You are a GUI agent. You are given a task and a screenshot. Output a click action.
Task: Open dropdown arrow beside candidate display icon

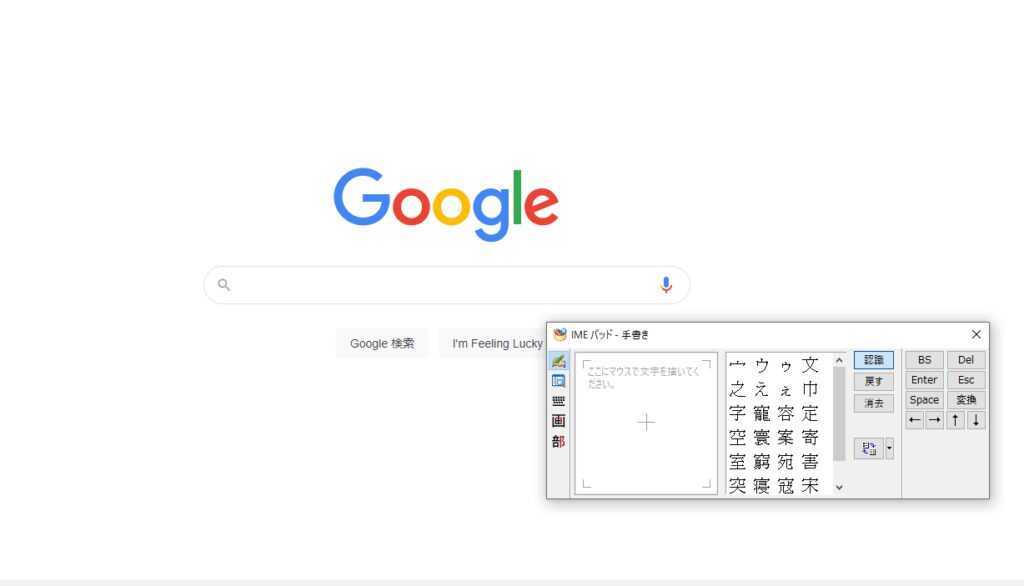[889, 449]
